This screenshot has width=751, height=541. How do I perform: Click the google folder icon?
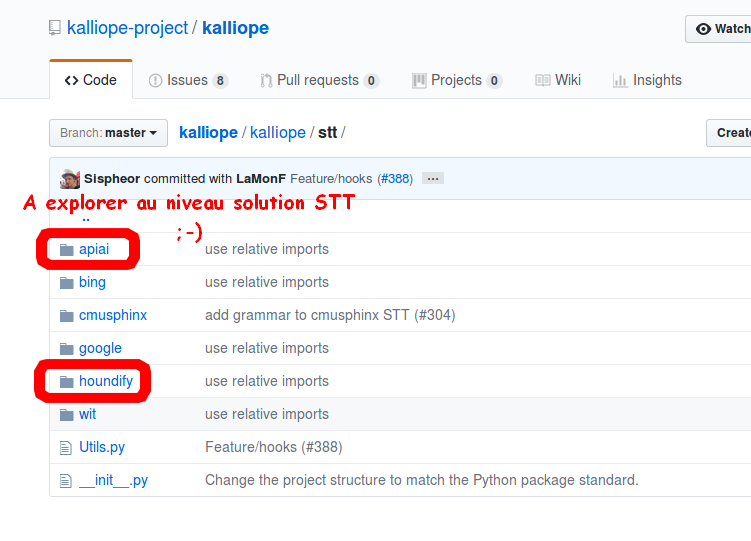click(x=67, y=349)
